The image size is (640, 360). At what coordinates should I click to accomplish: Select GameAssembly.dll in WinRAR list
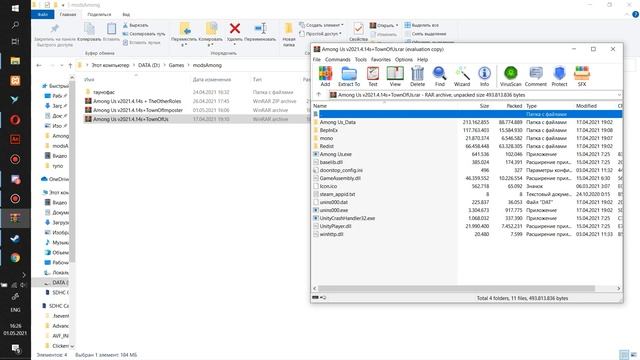coord(340,178)
